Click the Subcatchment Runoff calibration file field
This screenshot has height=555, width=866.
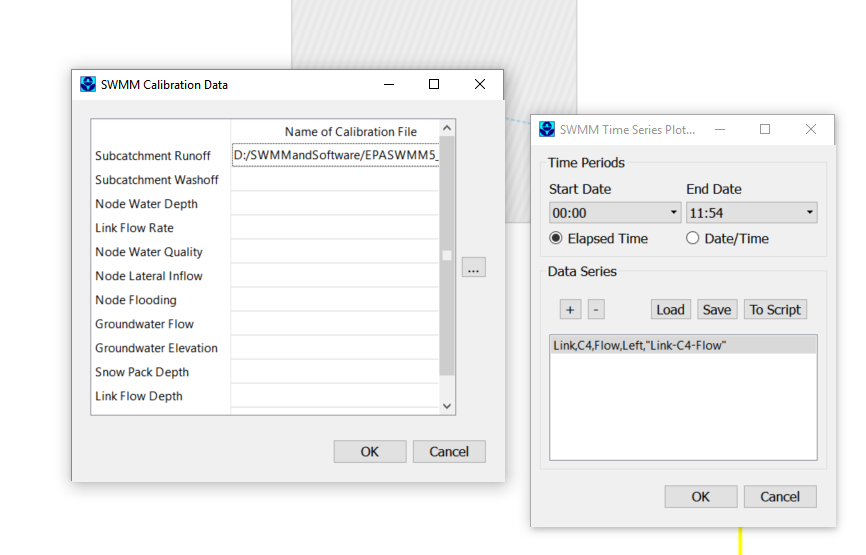pyautogui.click(x=335, y=155)
